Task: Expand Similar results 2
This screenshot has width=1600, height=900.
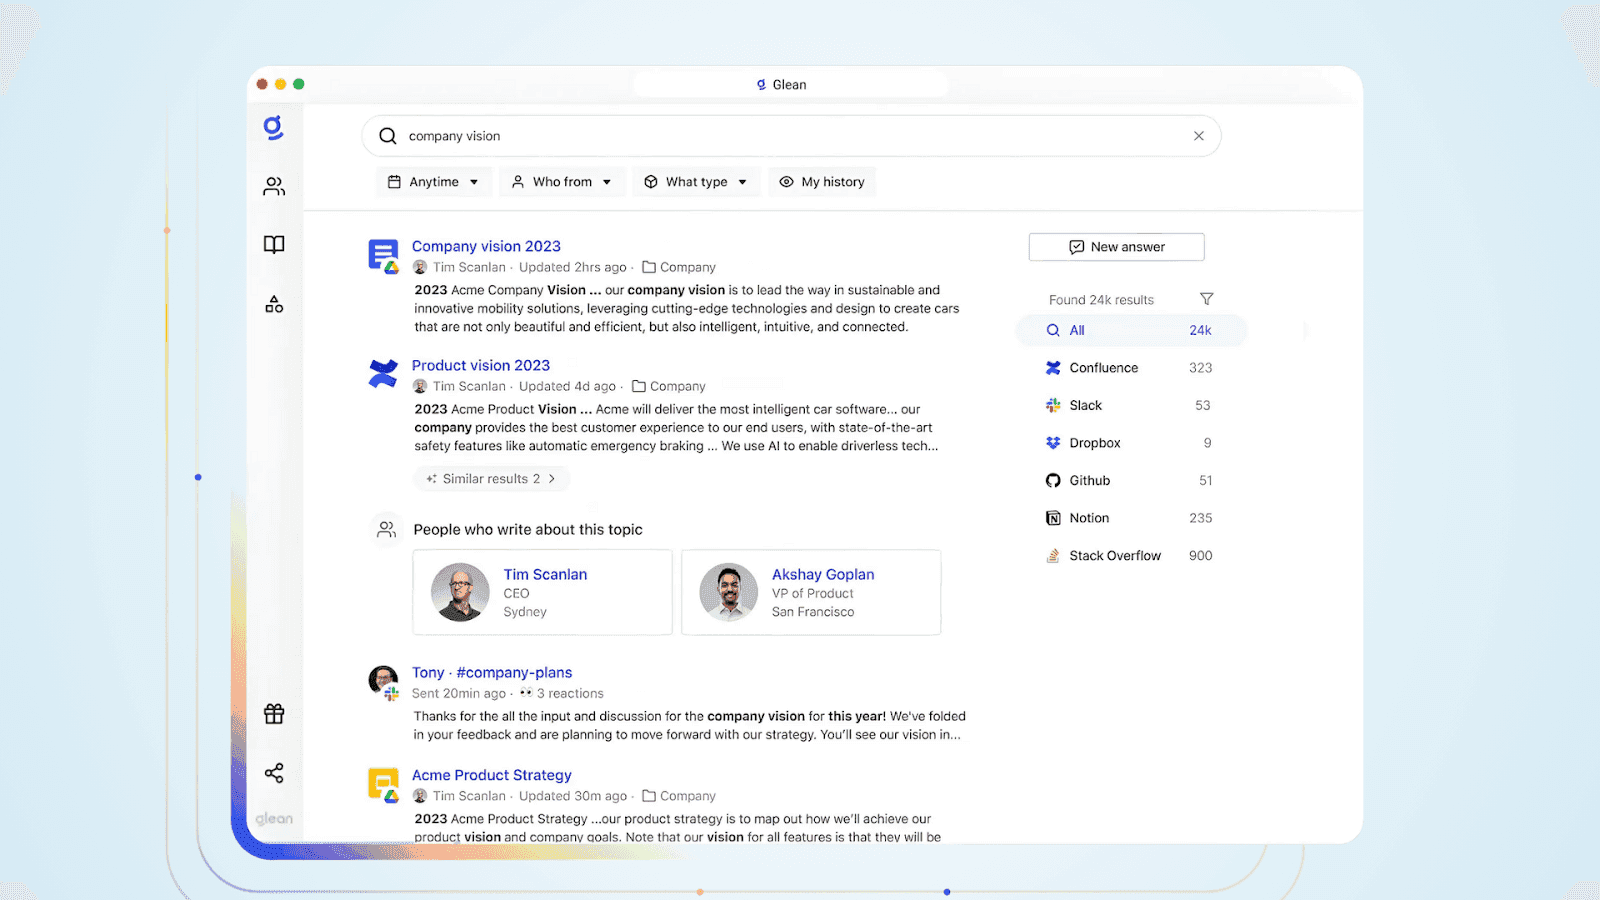Action: pyautogui.click(x=491, y=479)
